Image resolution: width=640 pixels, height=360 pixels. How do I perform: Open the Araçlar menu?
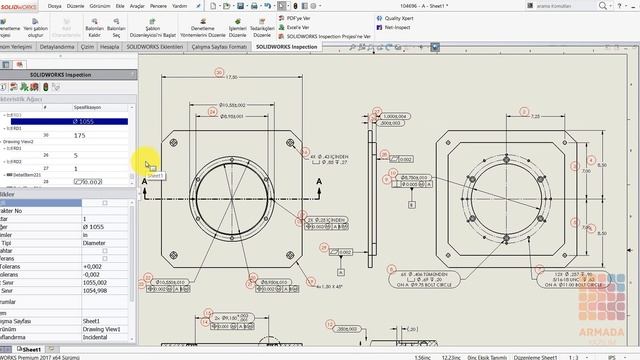(x=138, y=6)
